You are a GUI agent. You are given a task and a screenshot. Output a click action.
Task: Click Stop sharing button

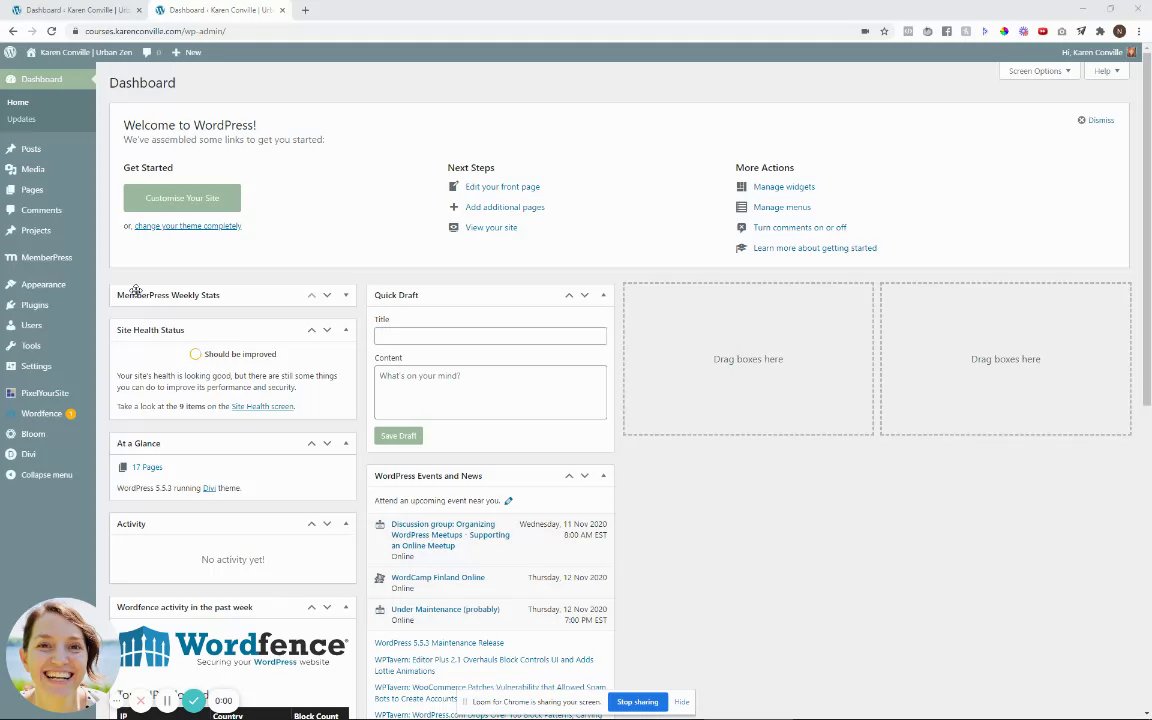[638, 702]
